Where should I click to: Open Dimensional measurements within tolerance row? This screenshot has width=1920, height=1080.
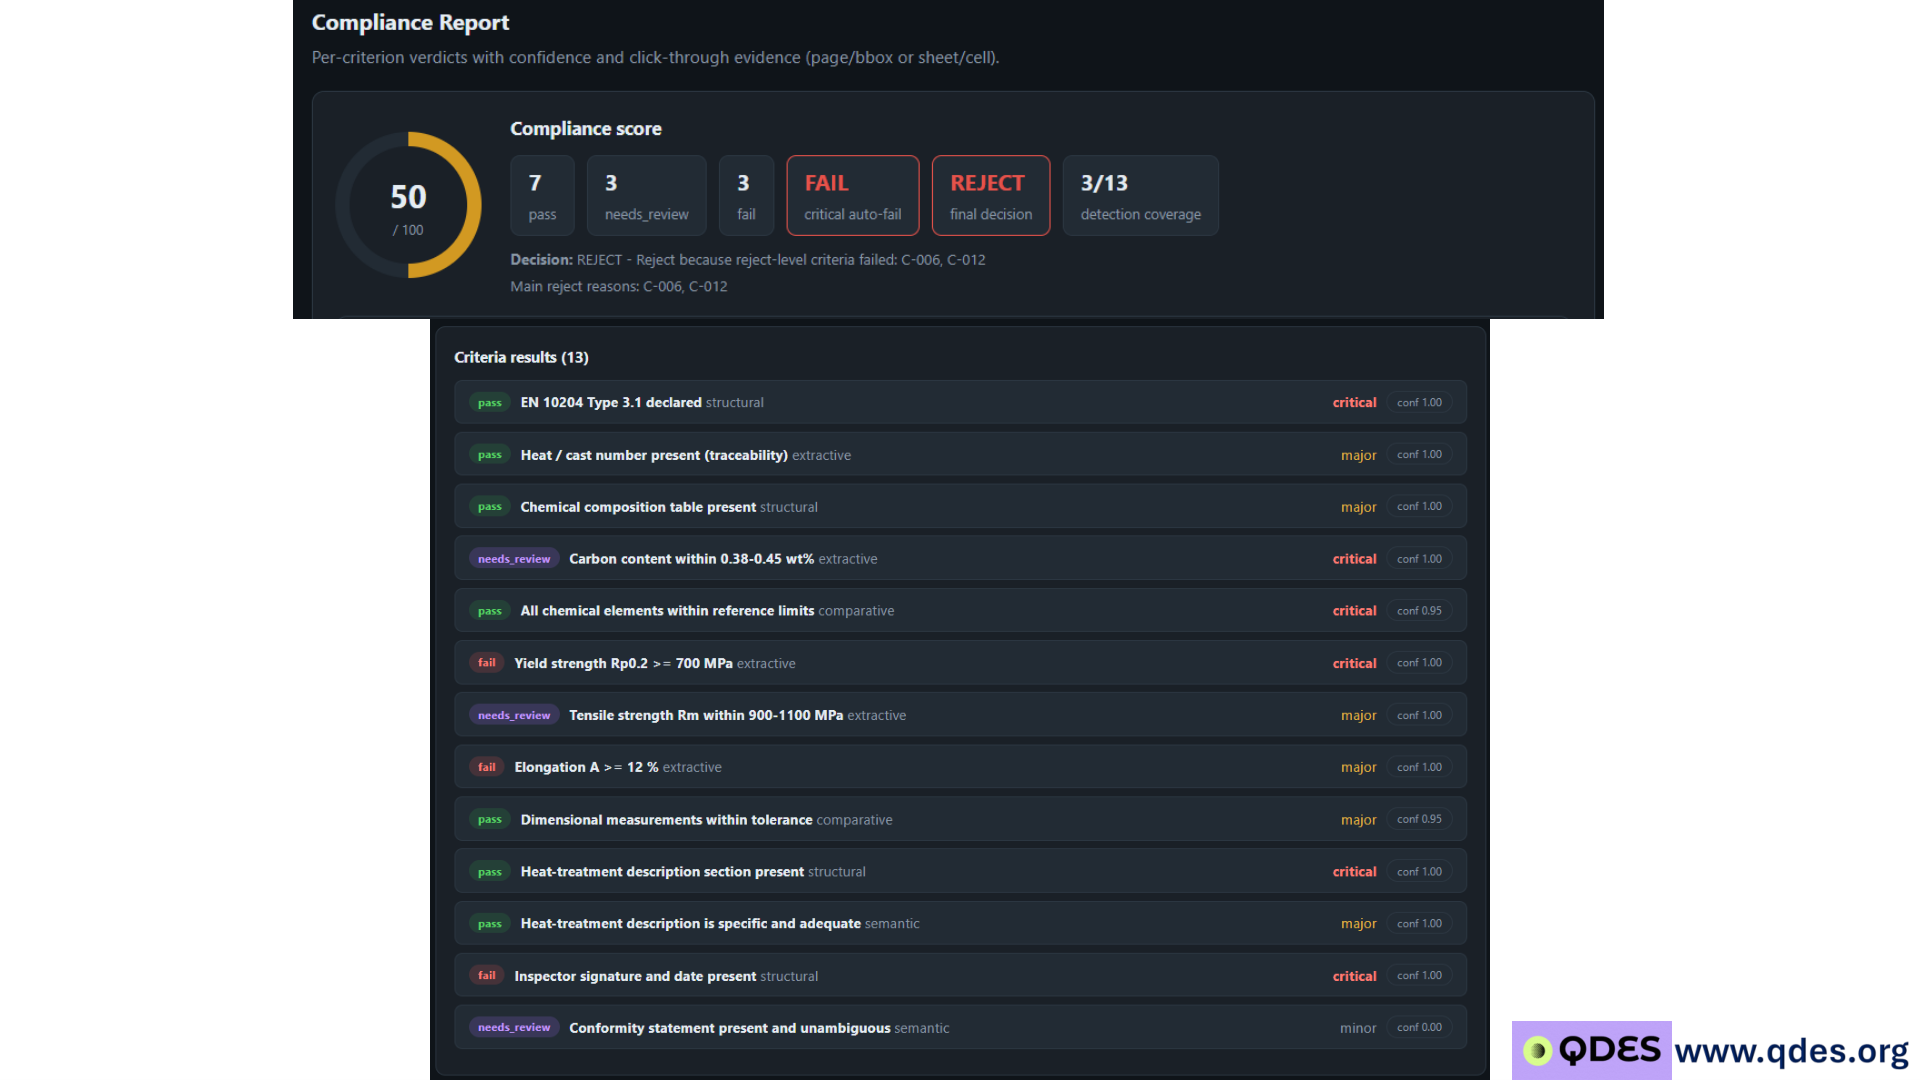coord(960,819)
